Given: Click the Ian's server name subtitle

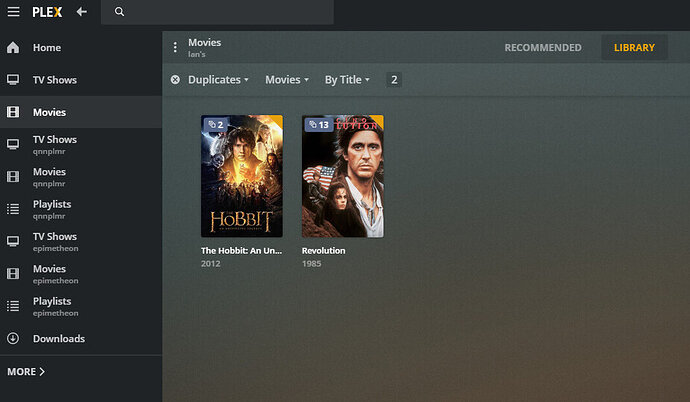Looking at the screenshot, I should tap(197, 54).
